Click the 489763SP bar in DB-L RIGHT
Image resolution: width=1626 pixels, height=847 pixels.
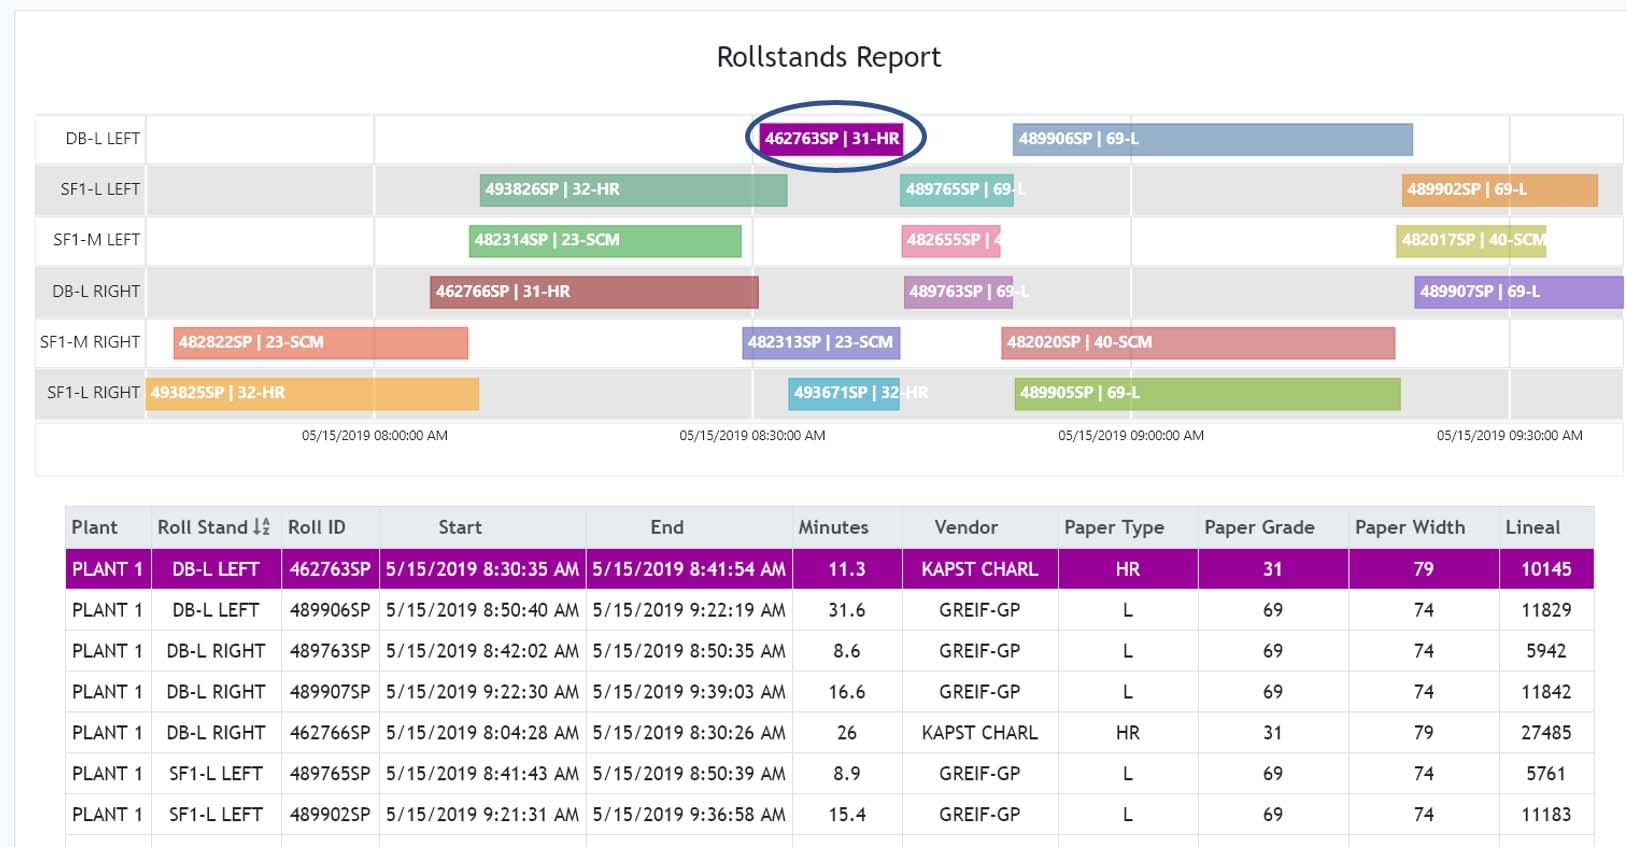point(958,292)
